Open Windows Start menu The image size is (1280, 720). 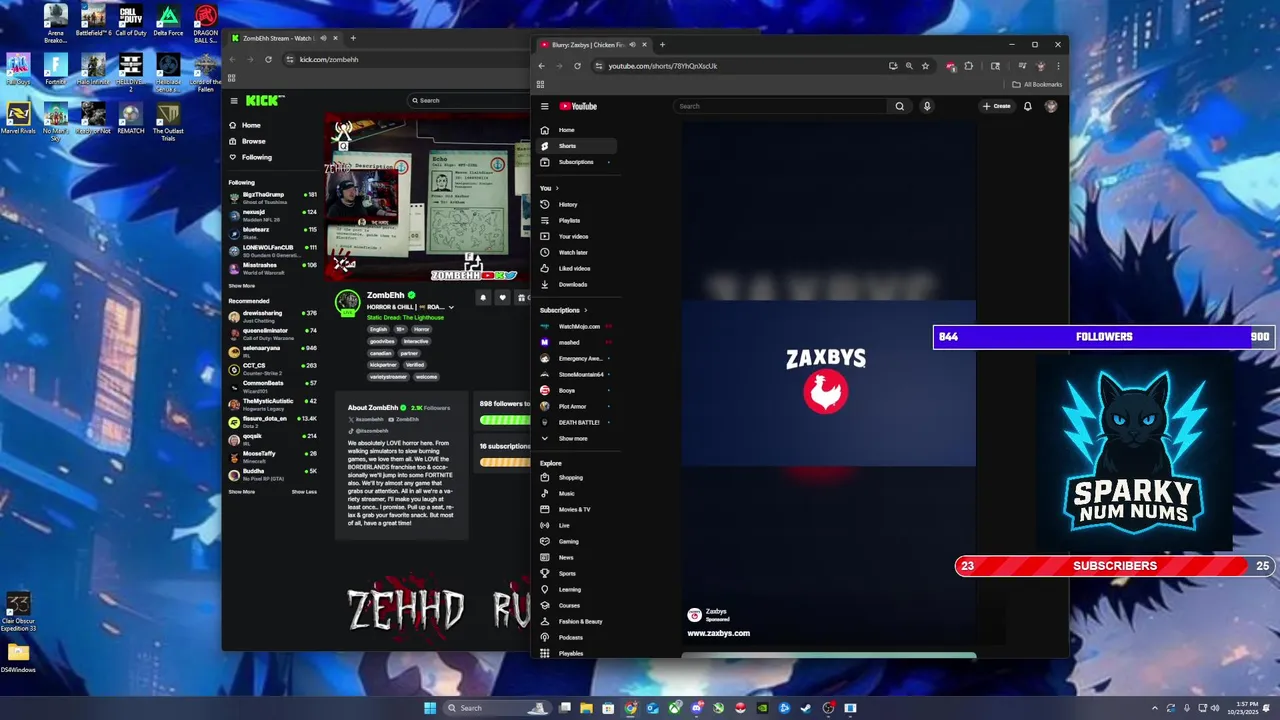(x=430, y=708)
